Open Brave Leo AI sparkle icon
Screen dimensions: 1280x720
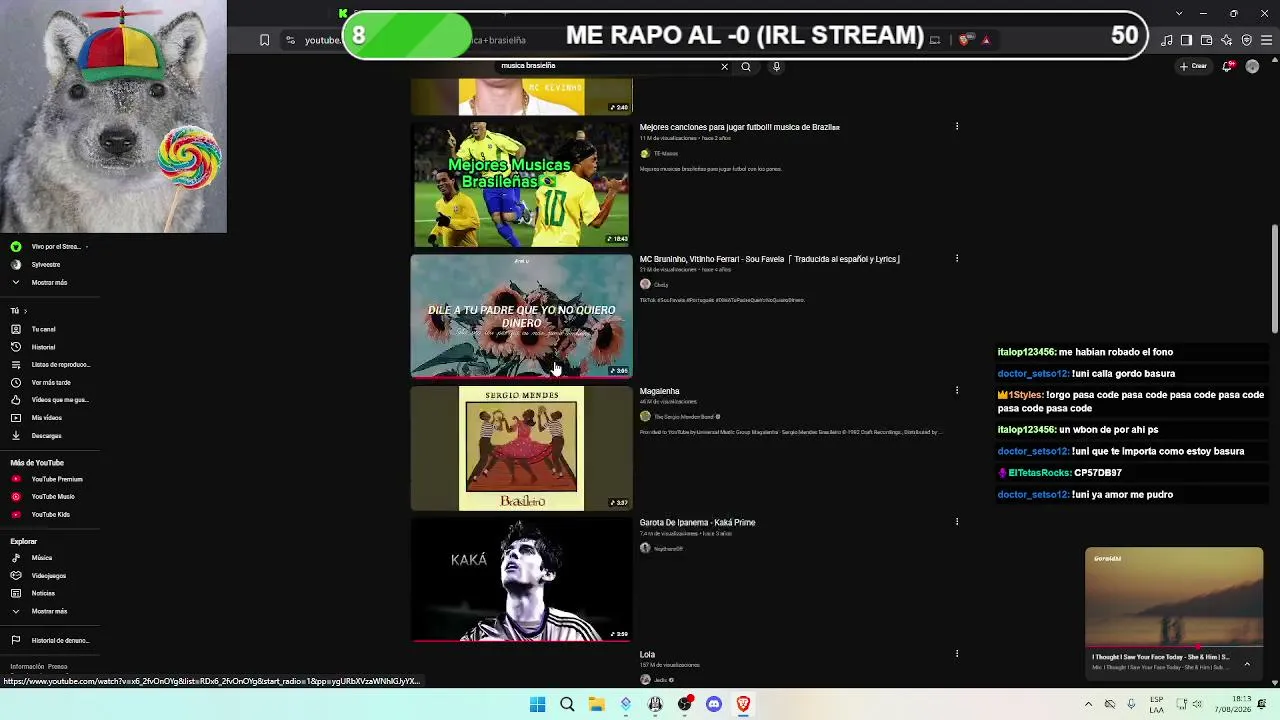coord(1226,40)
